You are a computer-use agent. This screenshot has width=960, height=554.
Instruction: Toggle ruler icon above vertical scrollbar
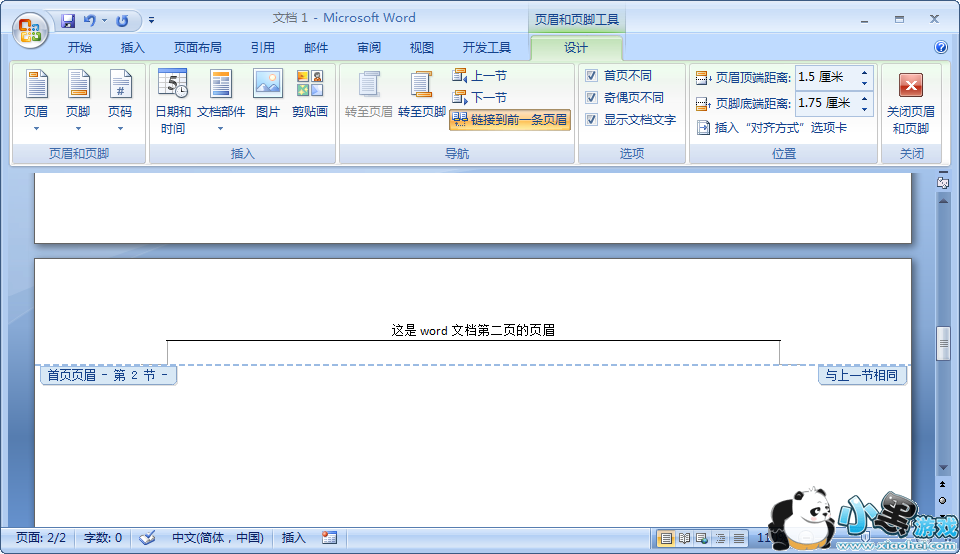click(943, 182)
